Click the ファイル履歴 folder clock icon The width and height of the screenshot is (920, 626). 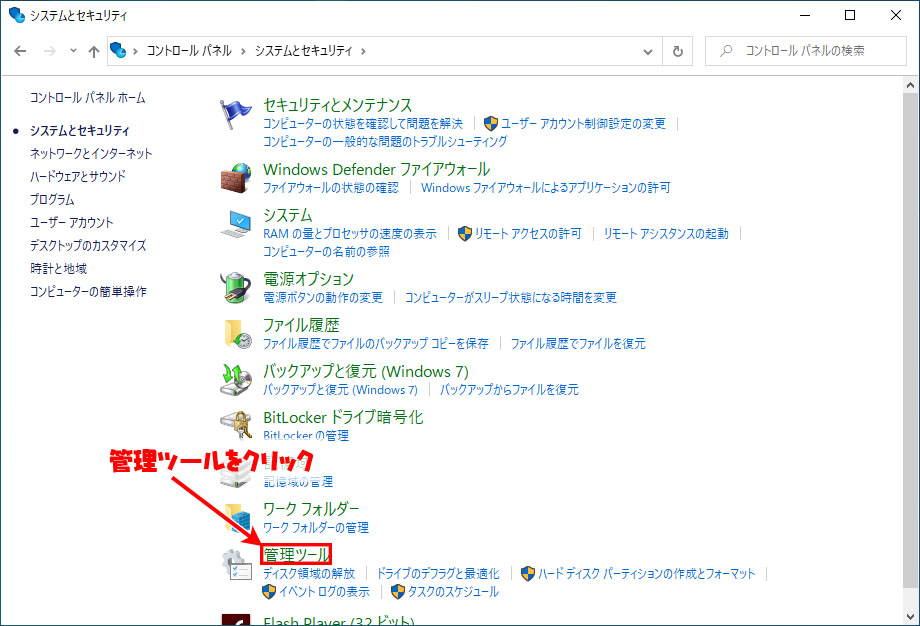(x=236, y=333)
